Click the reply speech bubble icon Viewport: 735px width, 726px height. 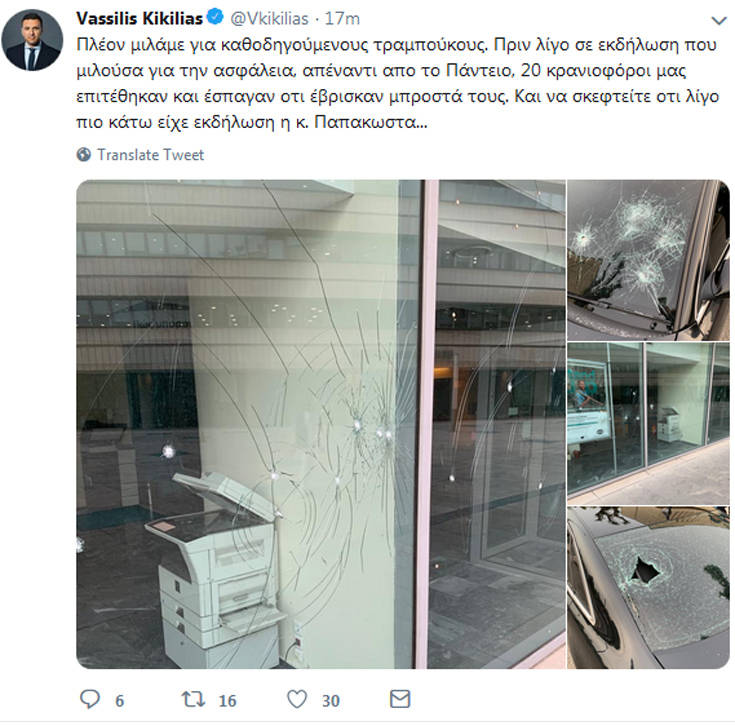click(90, 699)
